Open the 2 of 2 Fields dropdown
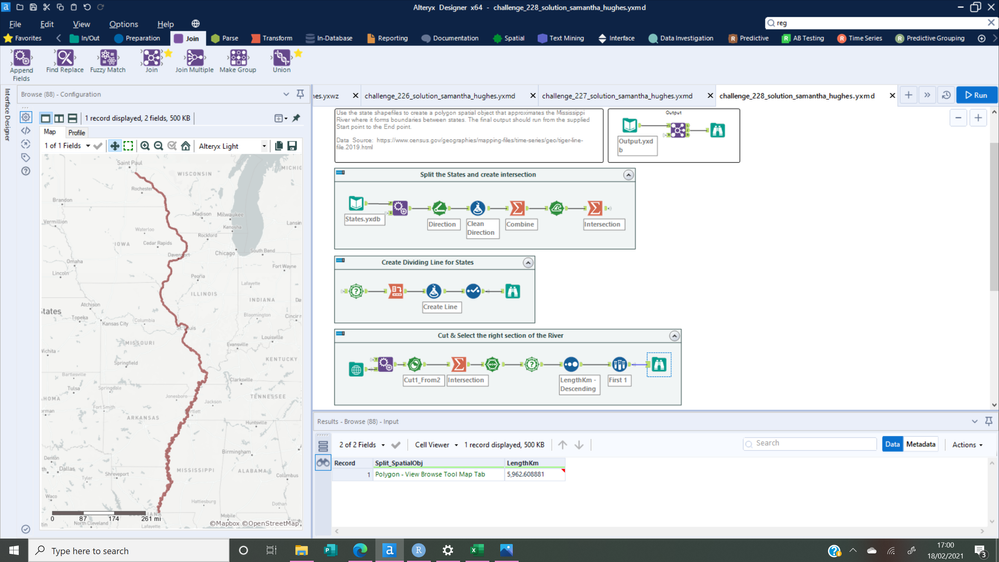The height and width of the screenshot is (562, 999). coord(362,445)
